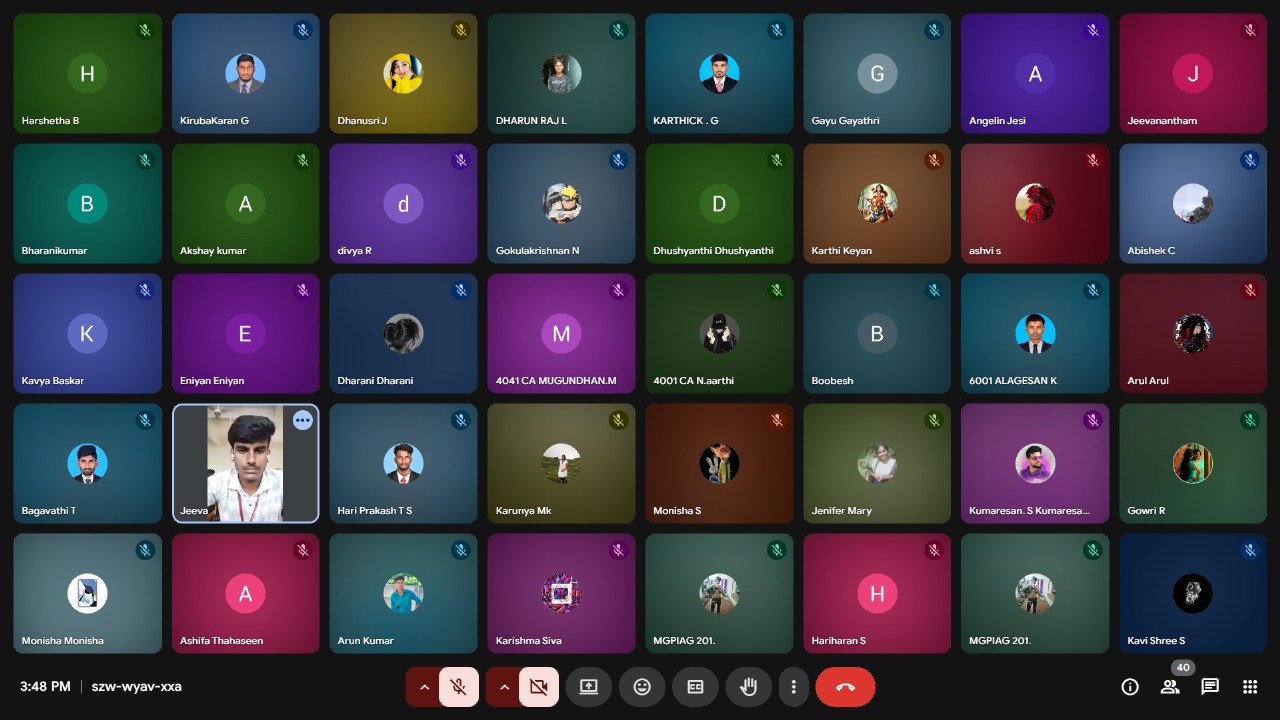
Task: Open the activities grid icon
Action: click(x=1250, y=687)
